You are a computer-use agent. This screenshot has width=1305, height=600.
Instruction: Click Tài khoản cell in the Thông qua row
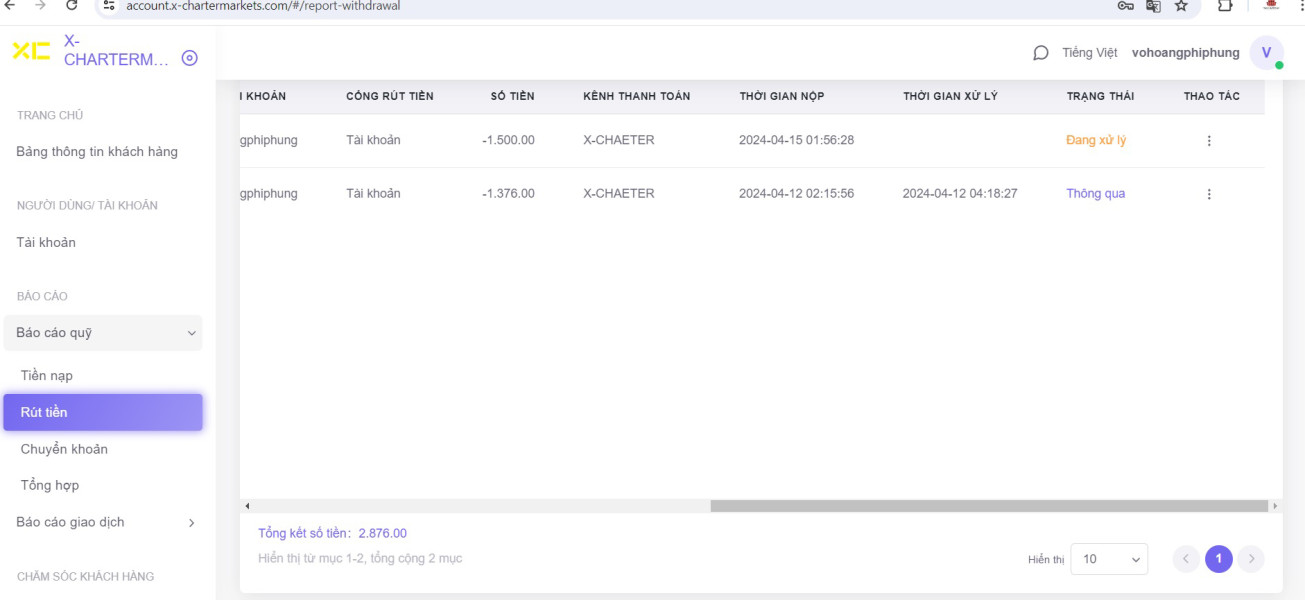click(373, 193)
